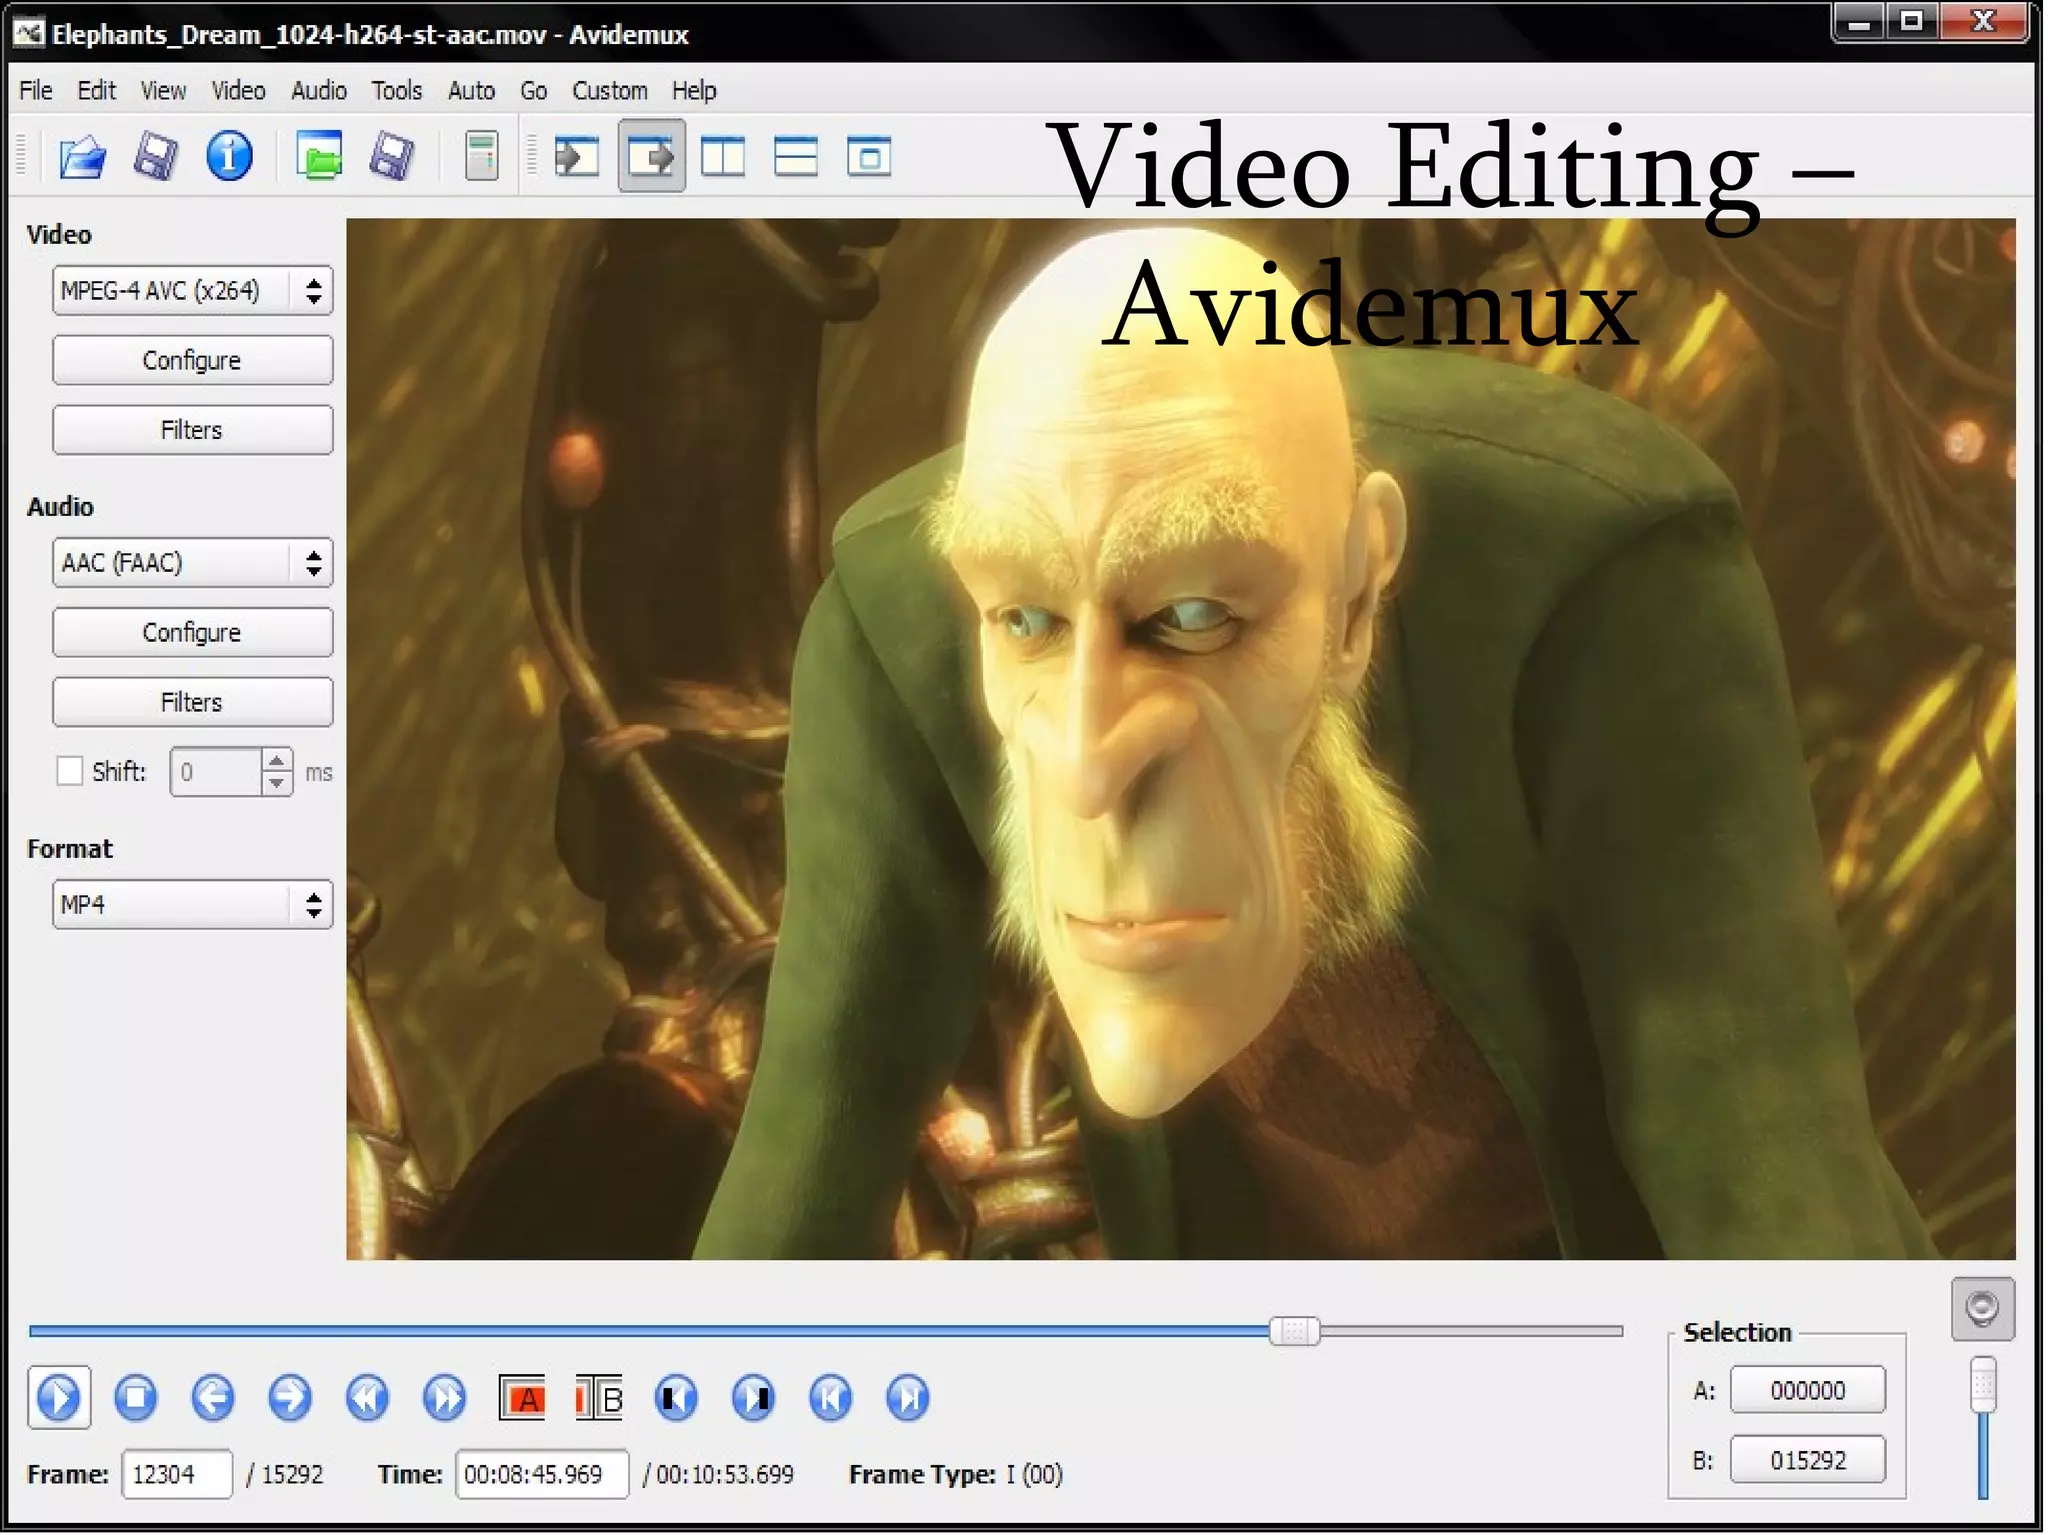Click the video preview frame
2048x1535 pixels.
pyautogui.click(x=1181, y=739)
